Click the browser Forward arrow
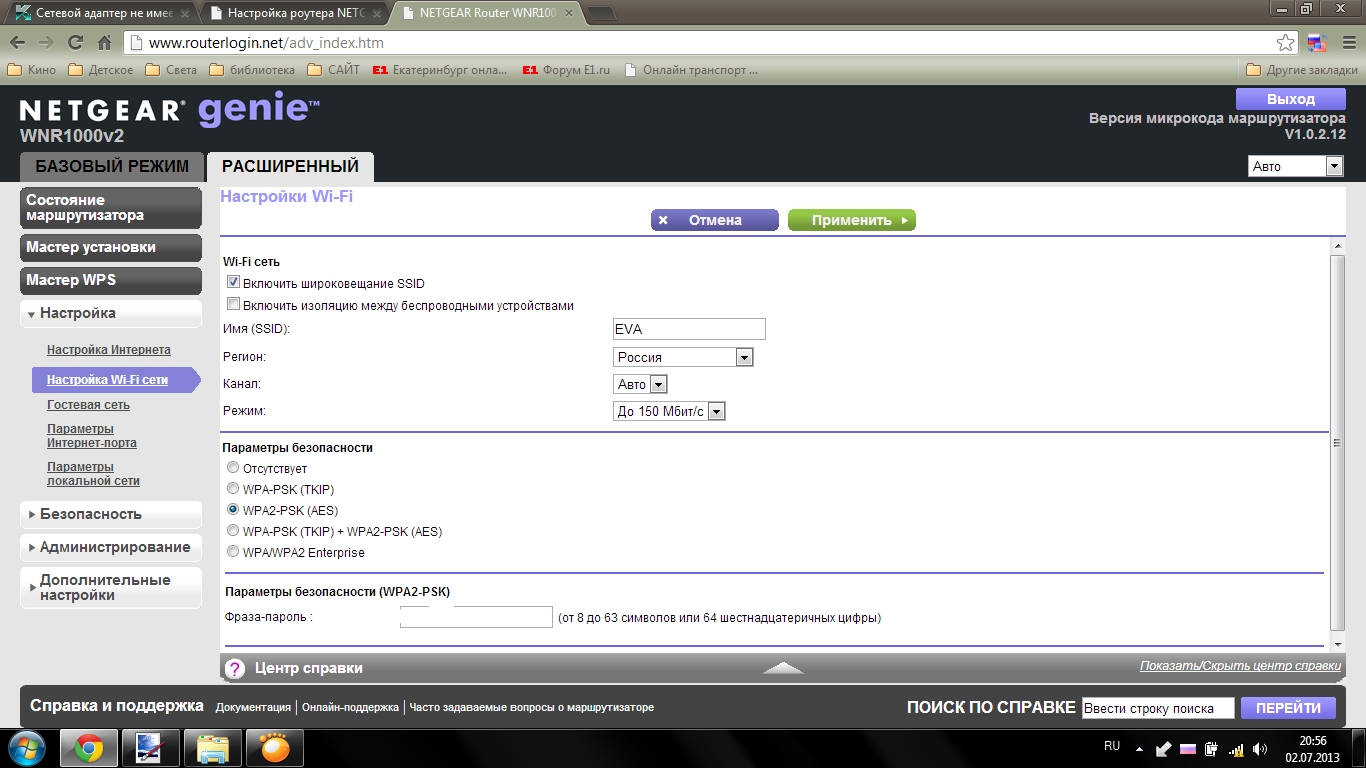Screen dimensions: 1366x768 (x=45, y=43)
